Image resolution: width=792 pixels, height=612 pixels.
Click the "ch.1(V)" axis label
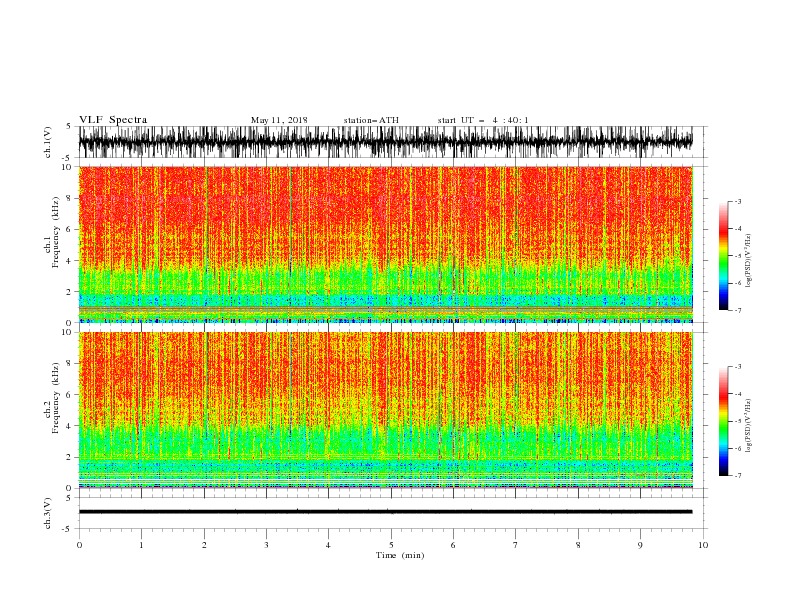click(x=48, y=142)
